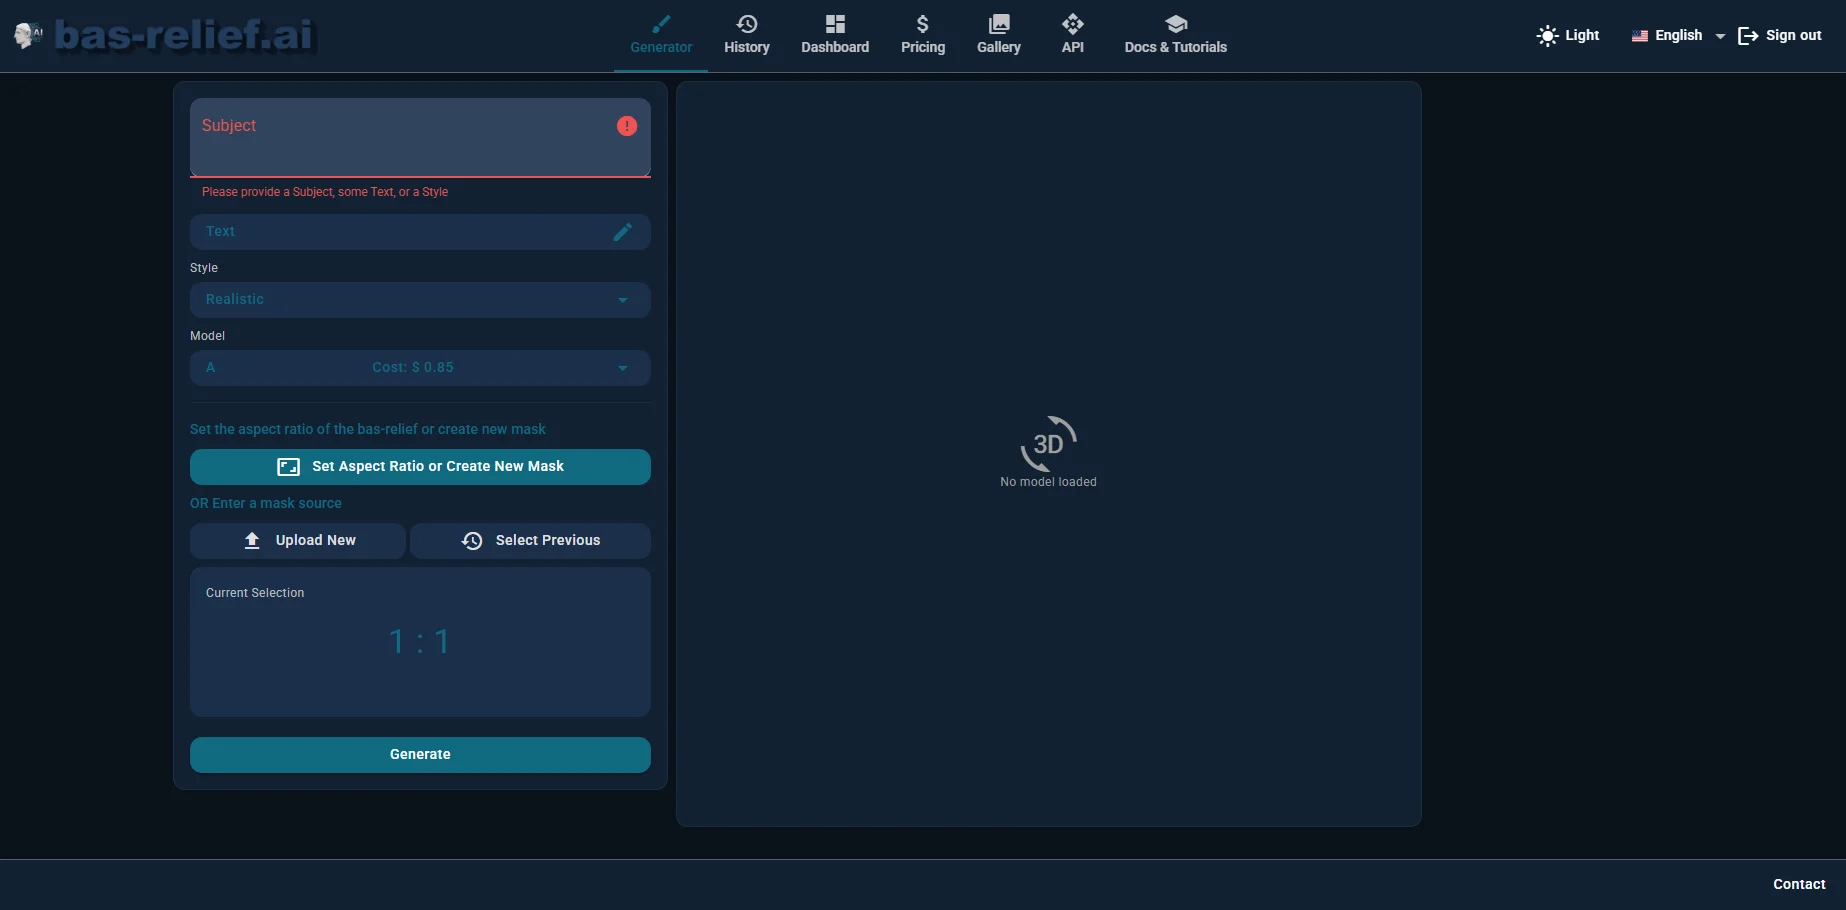The height and width of the screenshot is (910, 1846).
Task: Click the bas-relief.ai logo
Action: [x=163, y=34]
